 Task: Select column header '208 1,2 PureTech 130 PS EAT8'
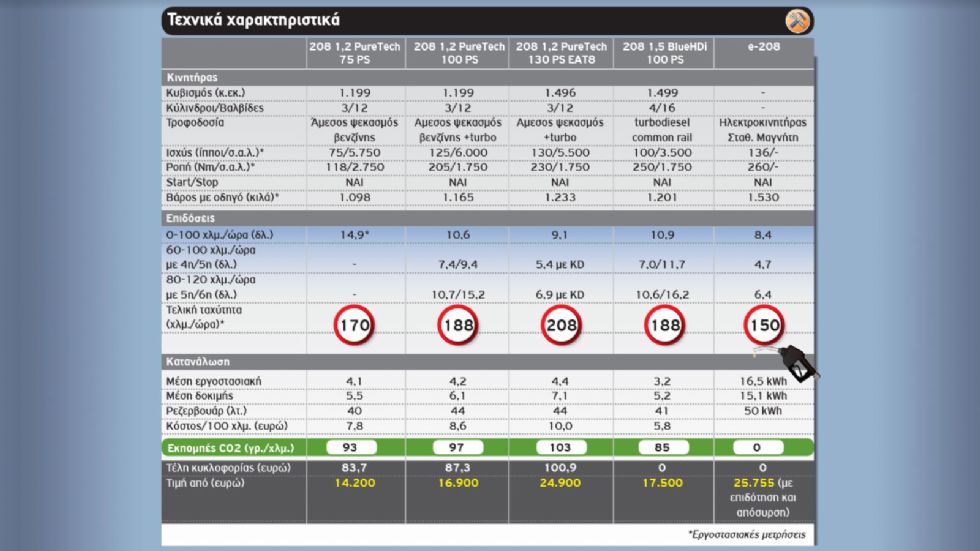tap(561, 53)
